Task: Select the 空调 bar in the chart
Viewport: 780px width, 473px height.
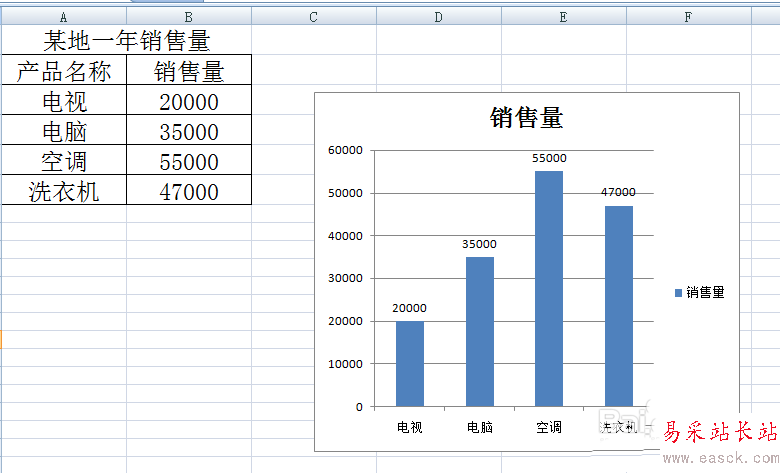Action: click(x=549, y=289)
